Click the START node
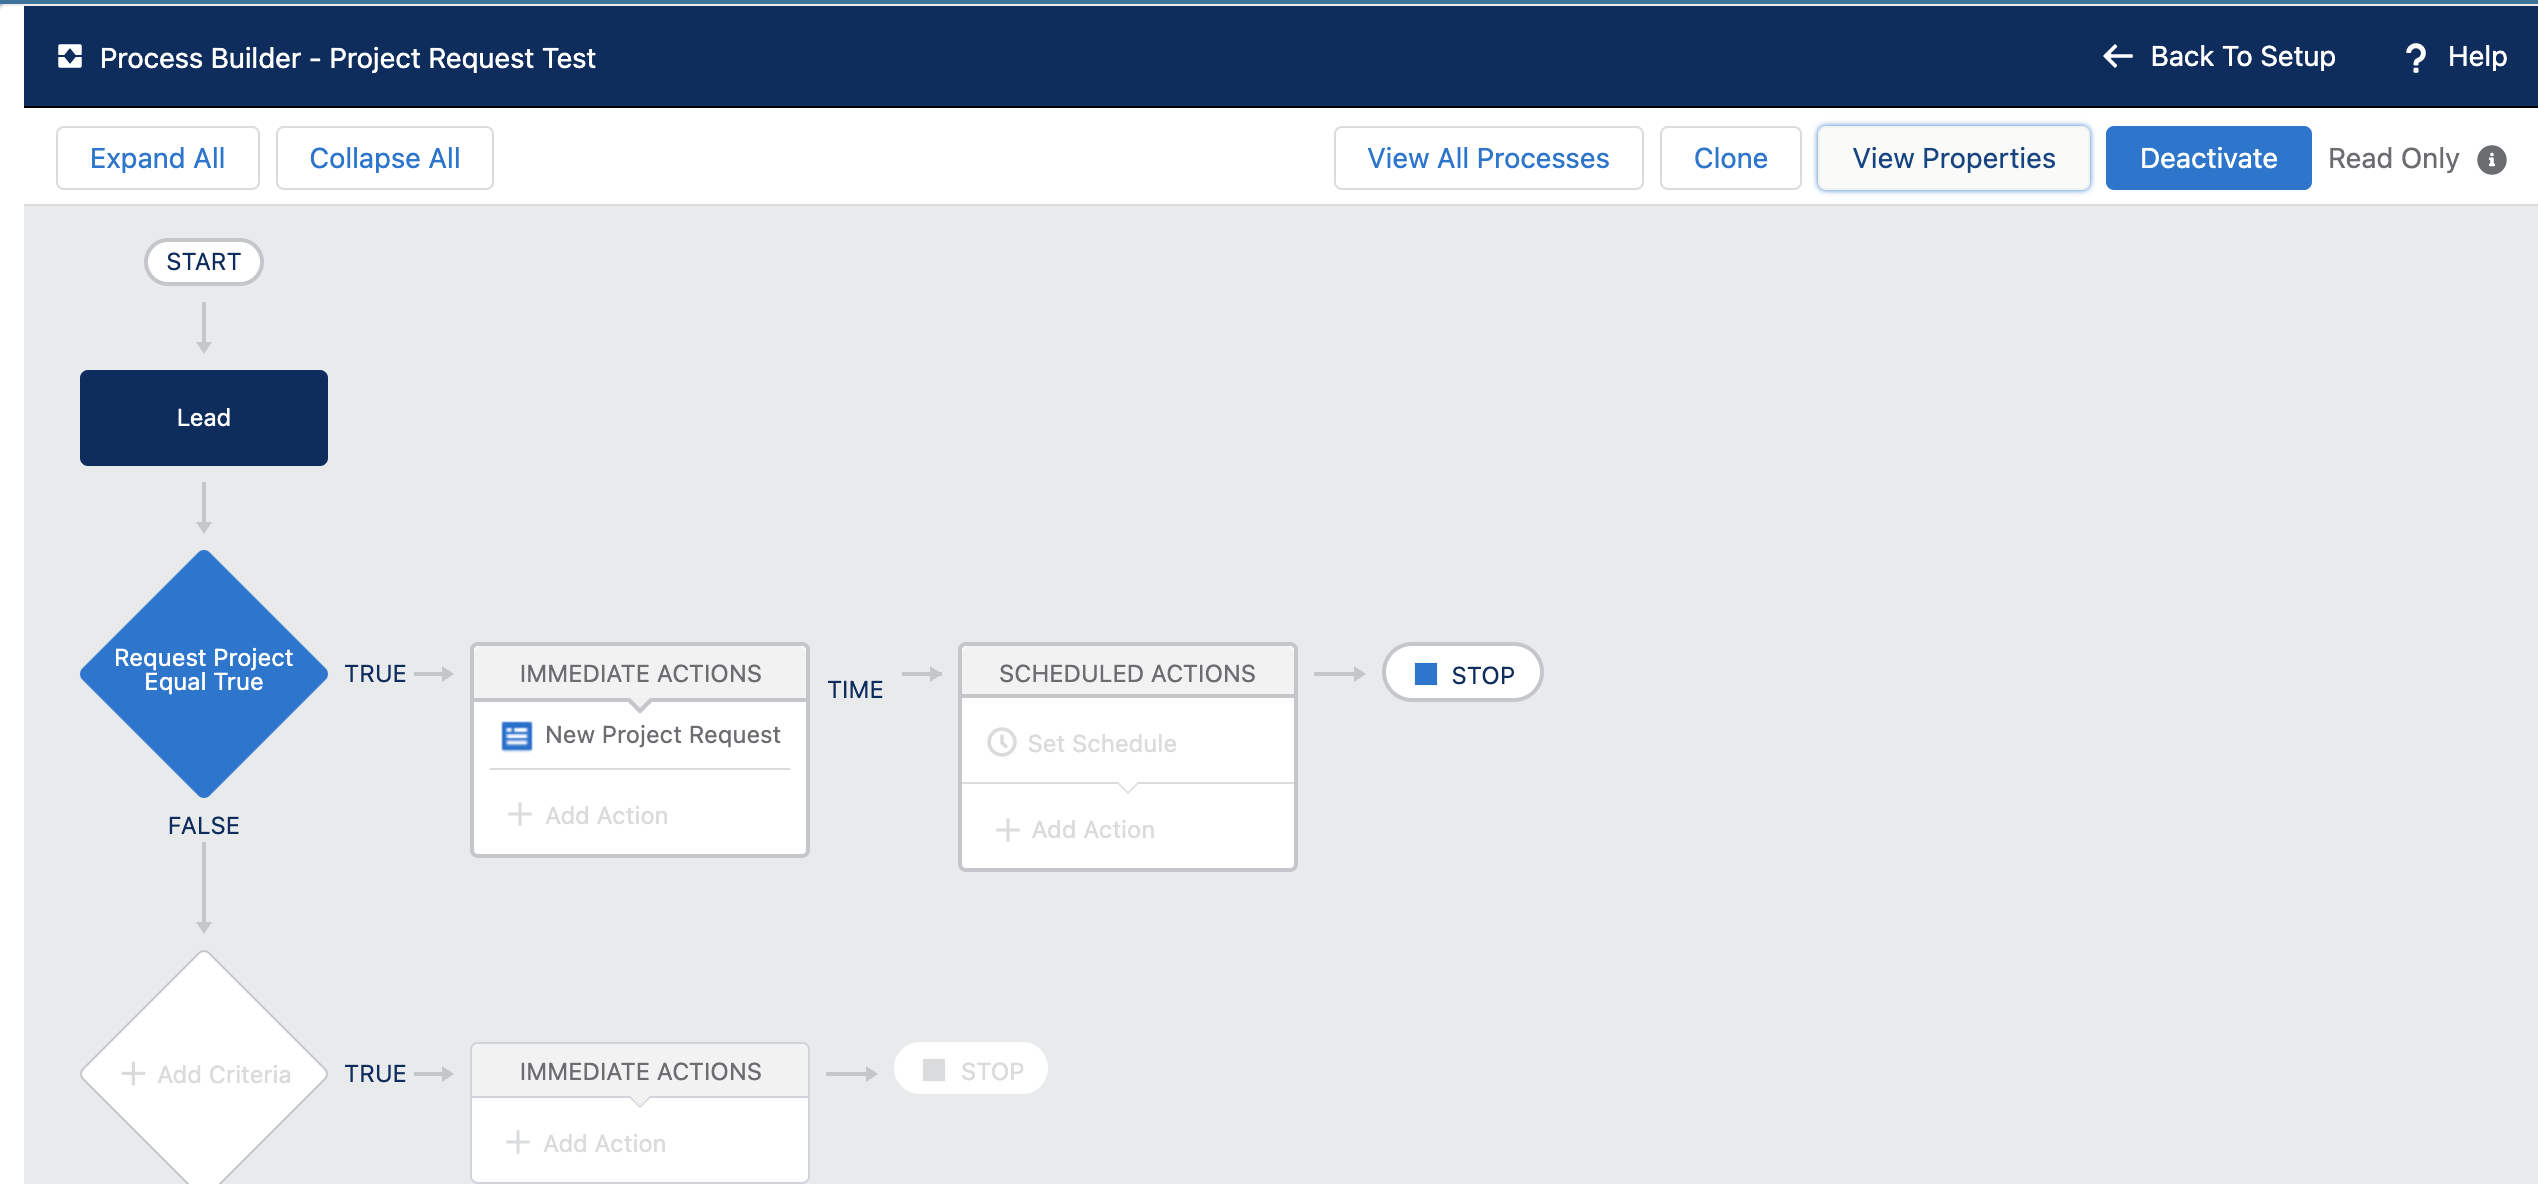Screen dimensions: 2538x1184 (x=204, y=262)
